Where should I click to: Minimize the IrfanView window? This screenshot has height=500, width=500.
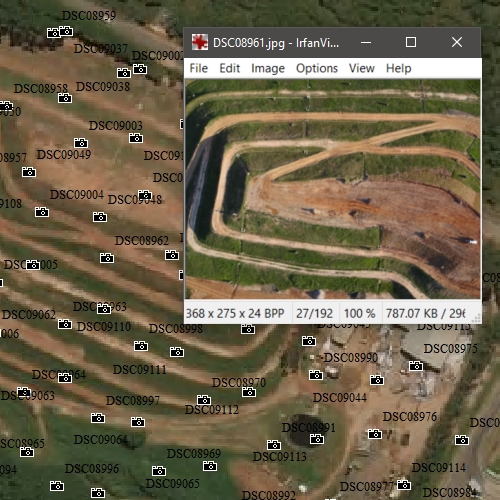[366, 42]
